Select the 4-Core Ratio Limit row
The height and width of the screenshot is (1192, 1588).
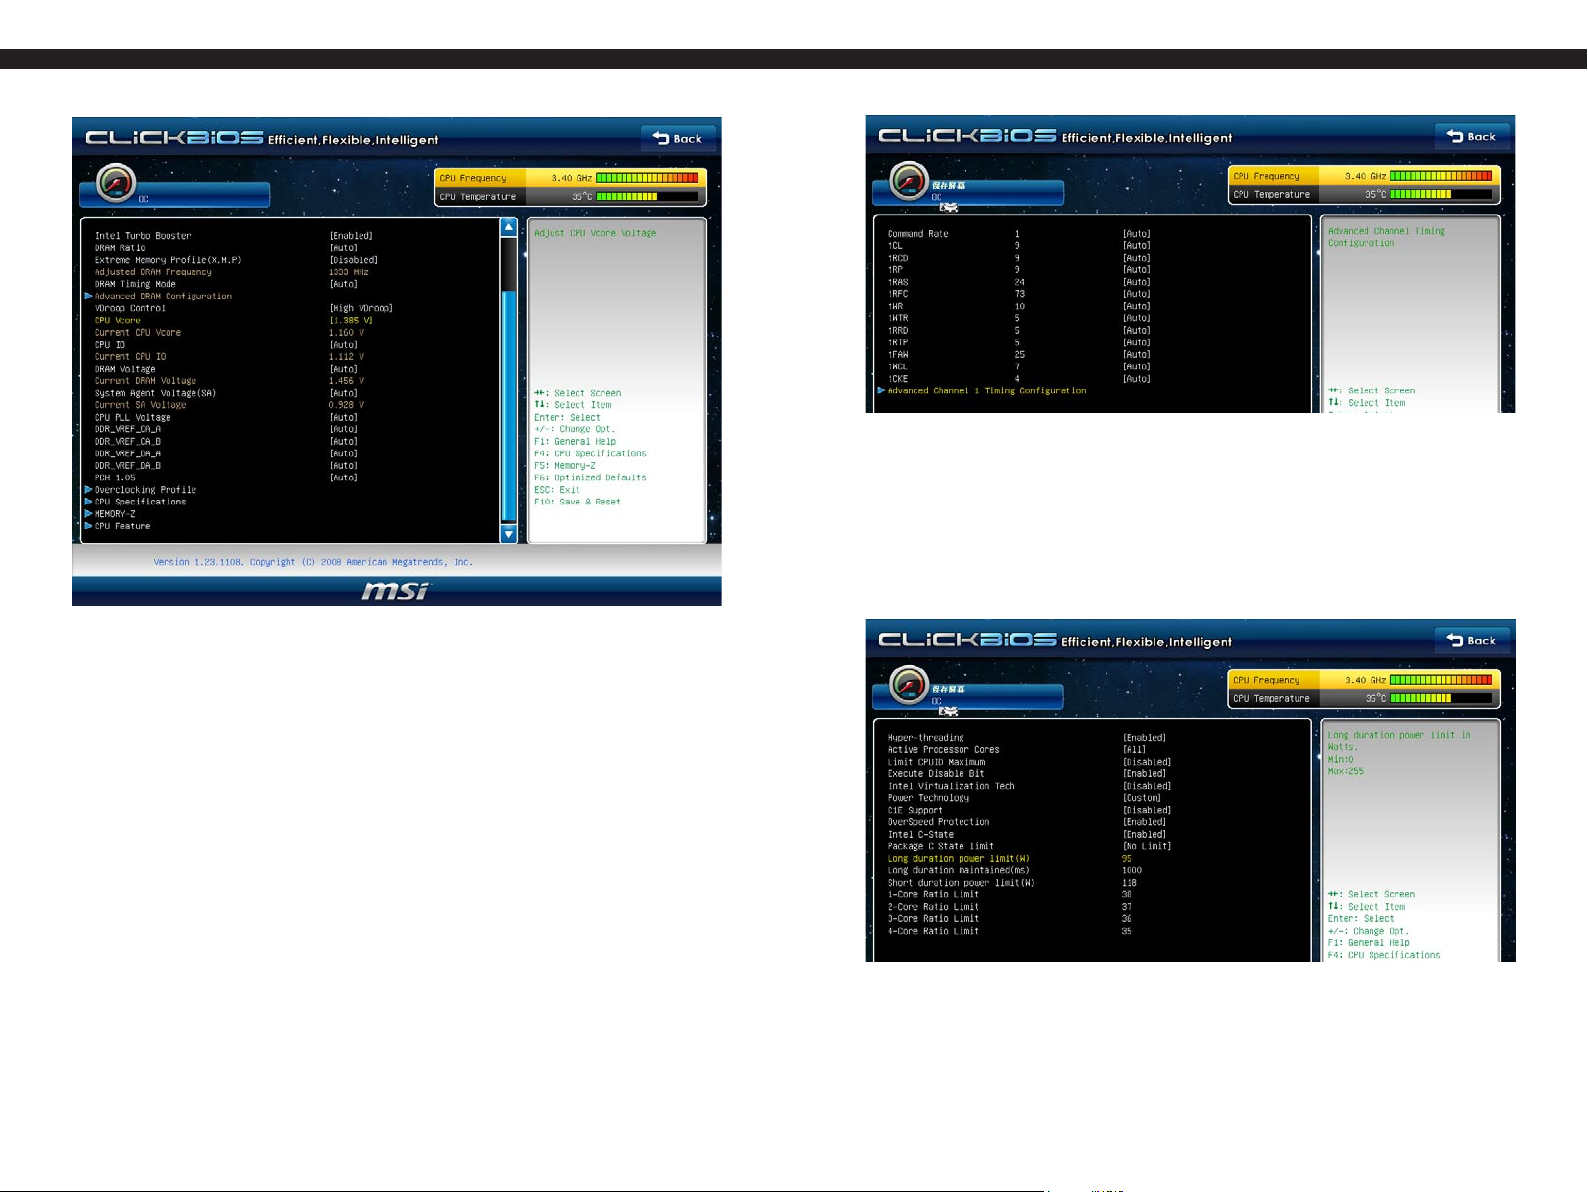[1010, 931]
